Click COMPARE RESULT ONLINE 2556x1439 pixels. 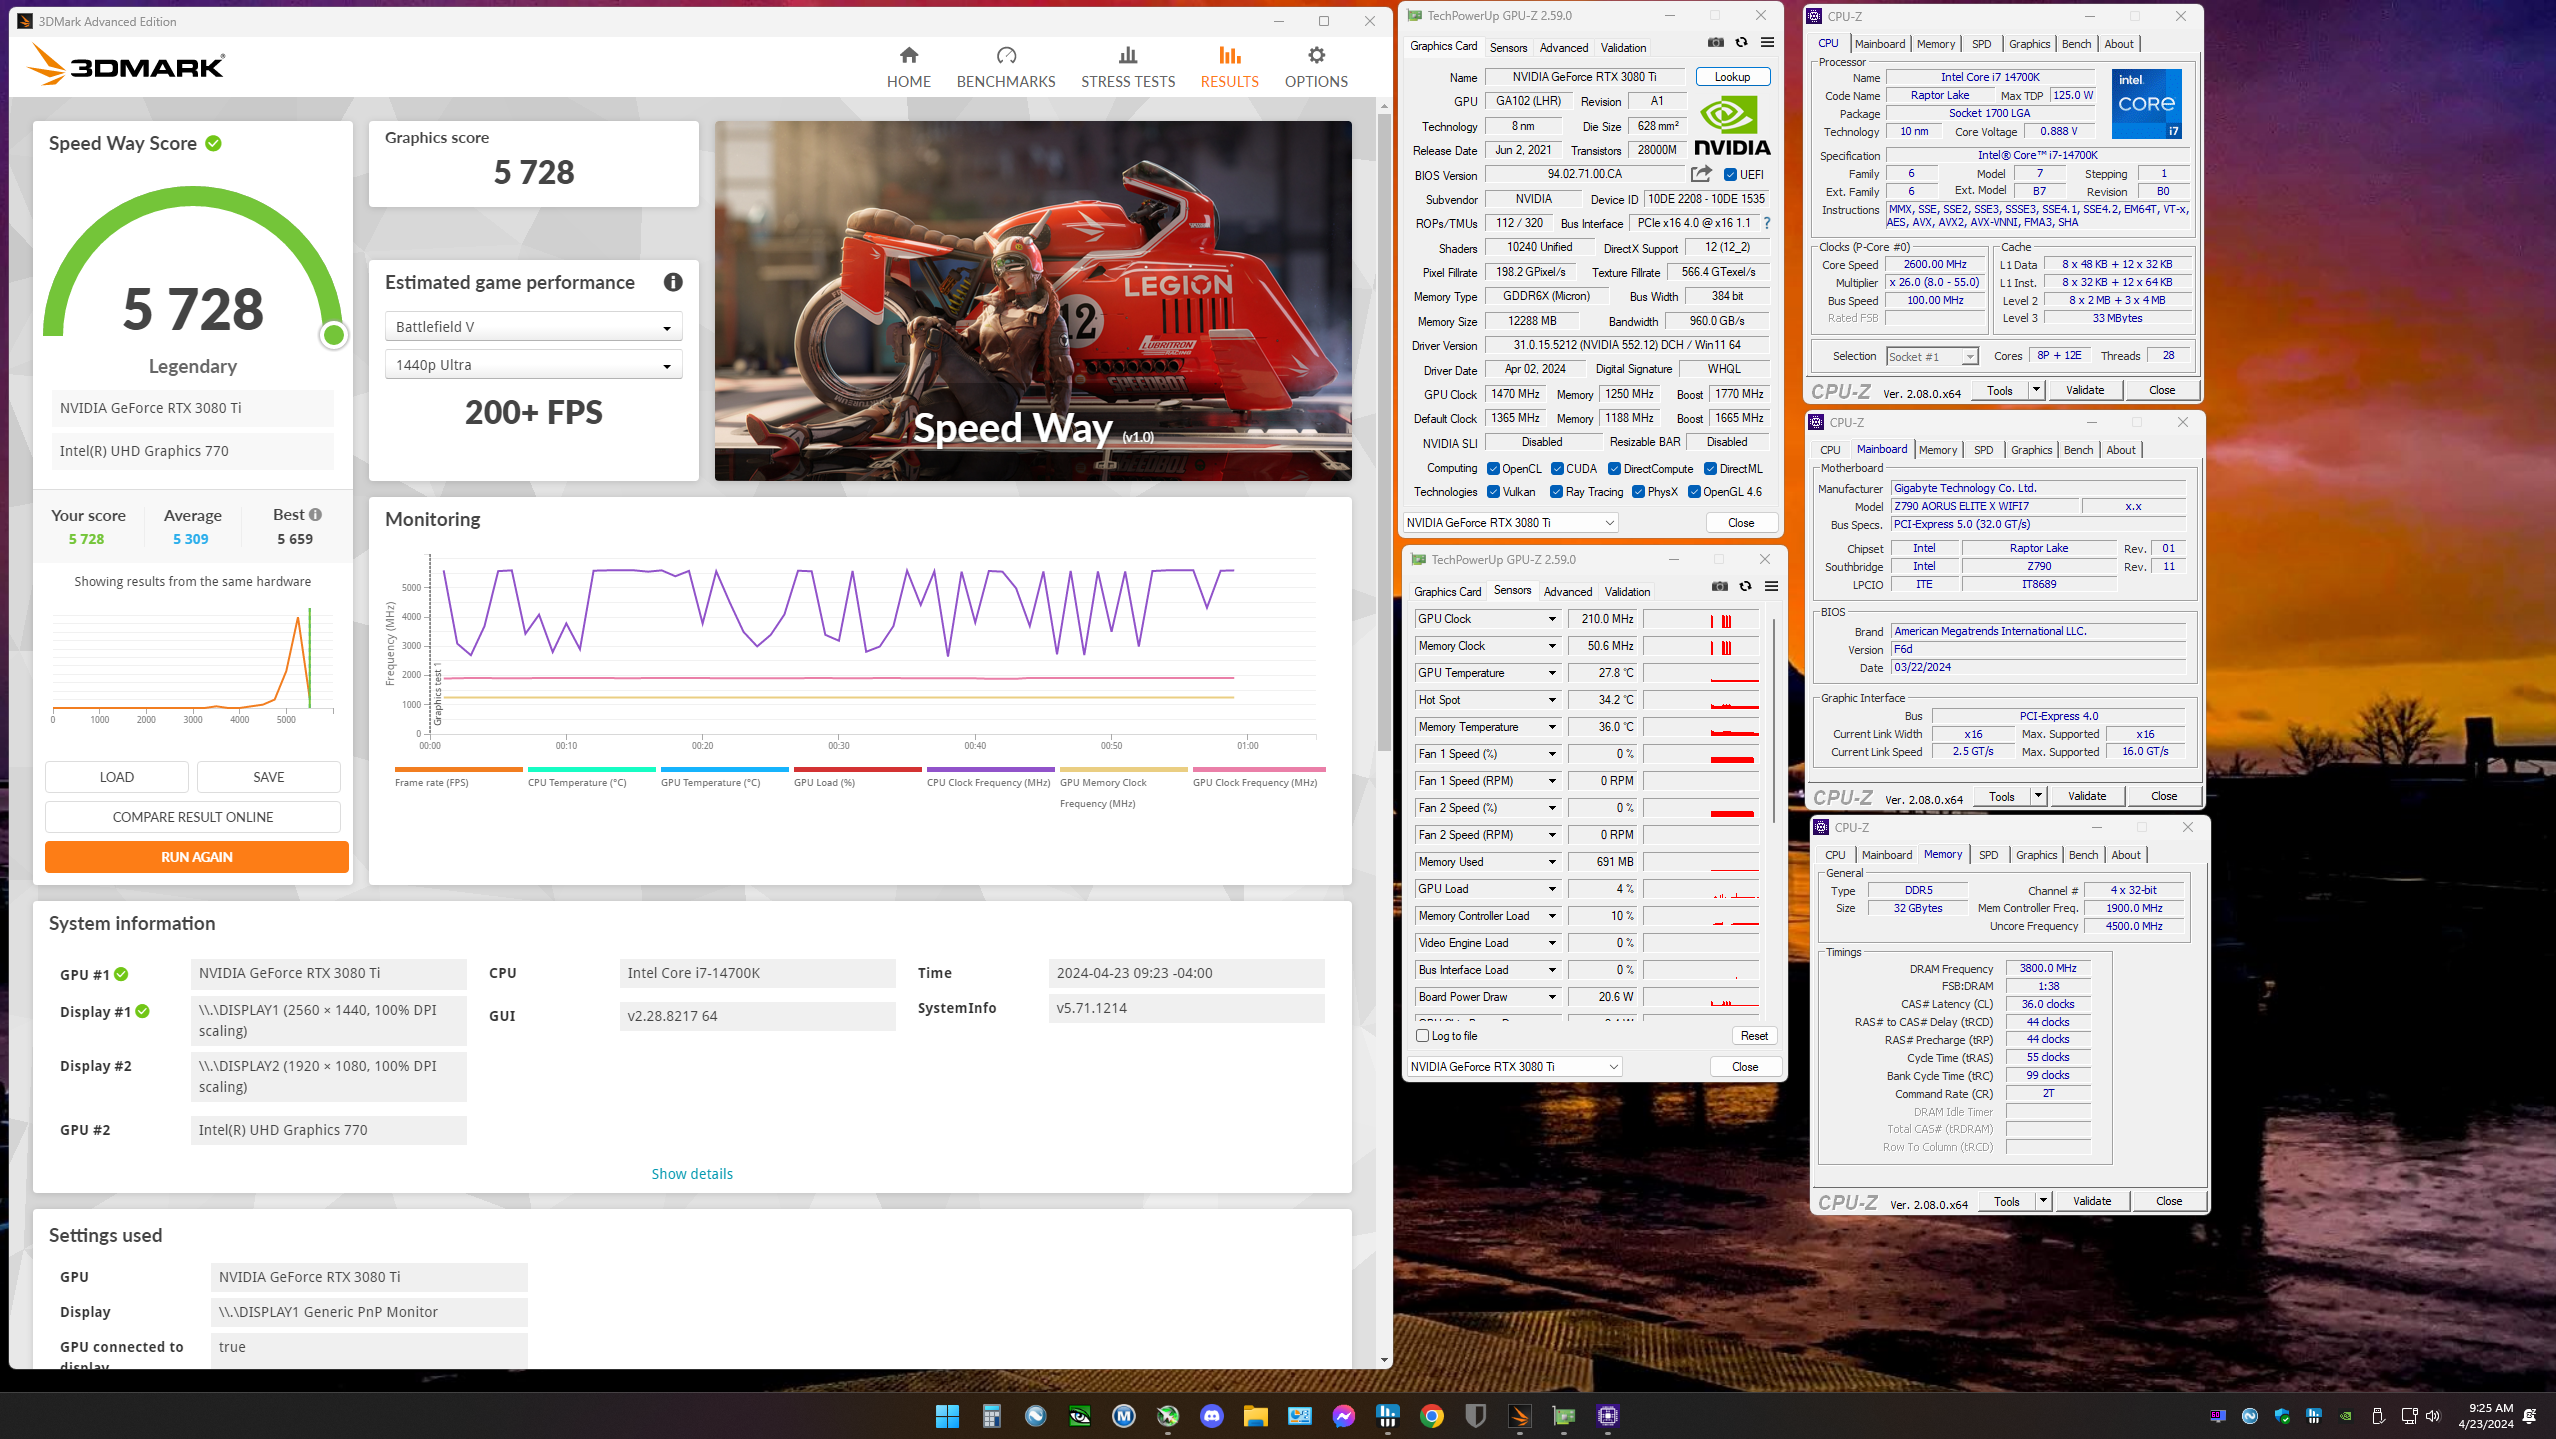[x=193, y=817]
